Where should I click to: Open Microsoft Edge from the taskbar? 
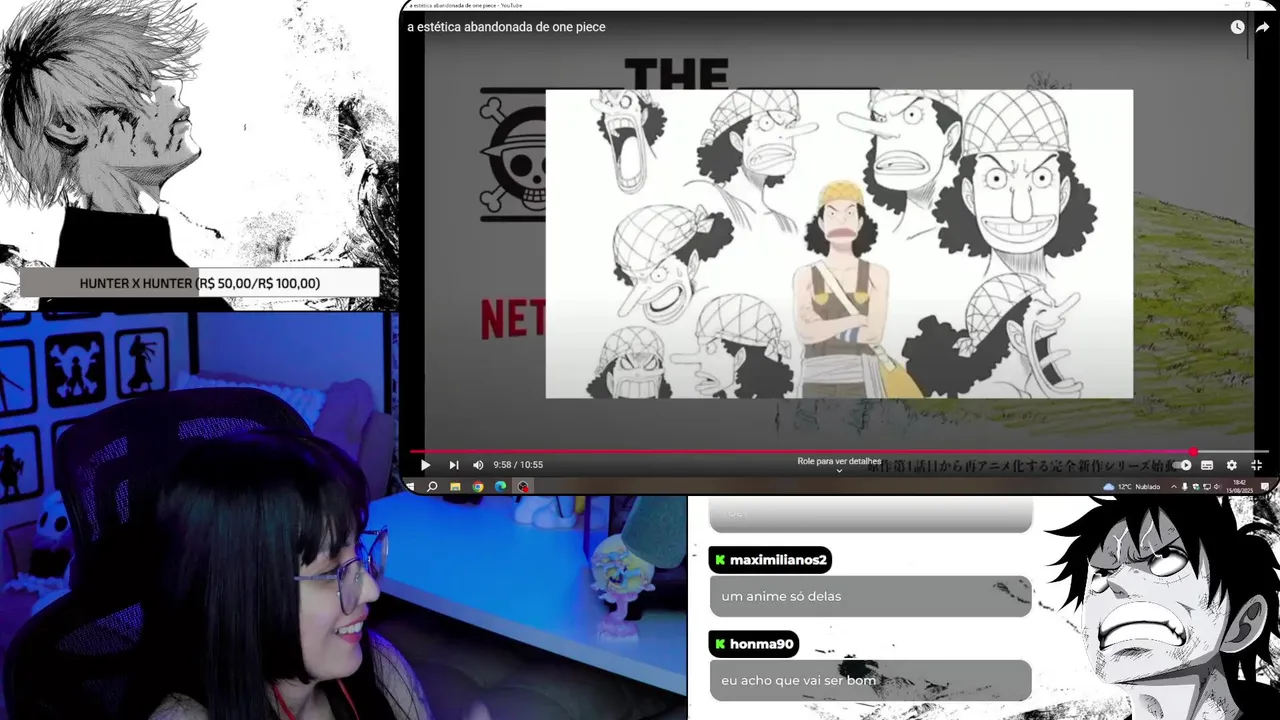coord(500,487)
